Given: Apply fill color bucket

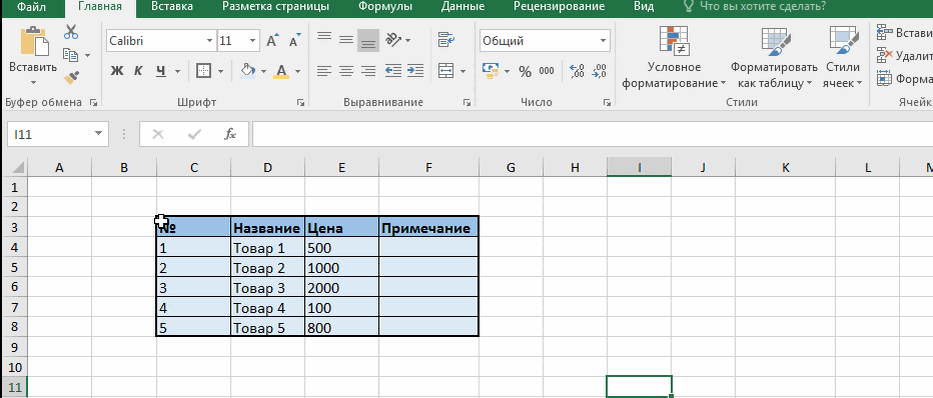Looking at the screenshot, I should tap(248, 71).
